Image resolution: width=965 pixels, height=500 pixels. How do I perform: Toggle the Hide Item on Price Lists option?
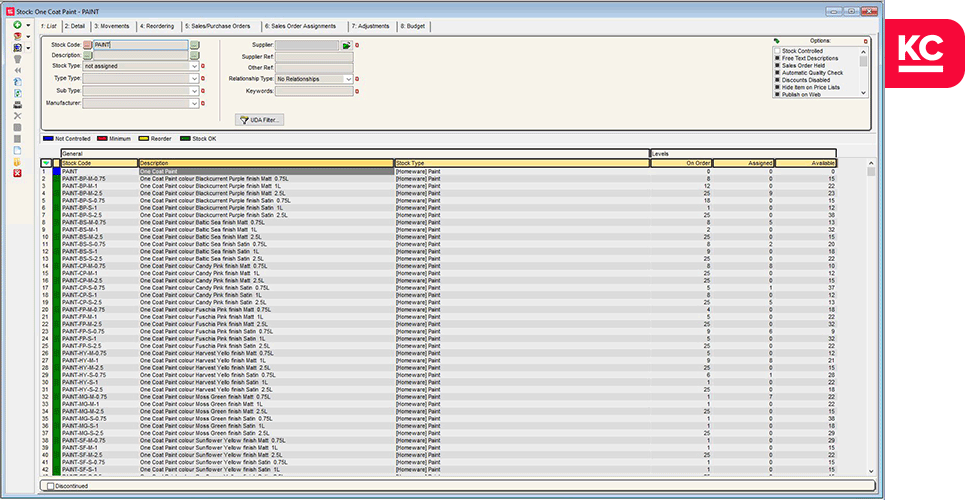[777, 87]
